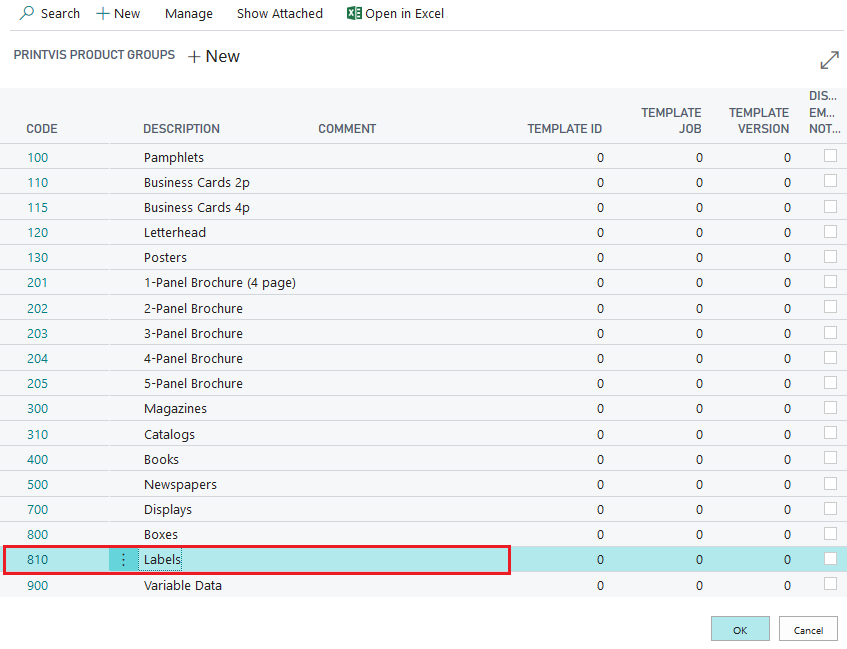Toggle the checkbox in the Labels row
Image resolution: width=847 pixels, height=649 pixels.
click(x=830, y=559)
